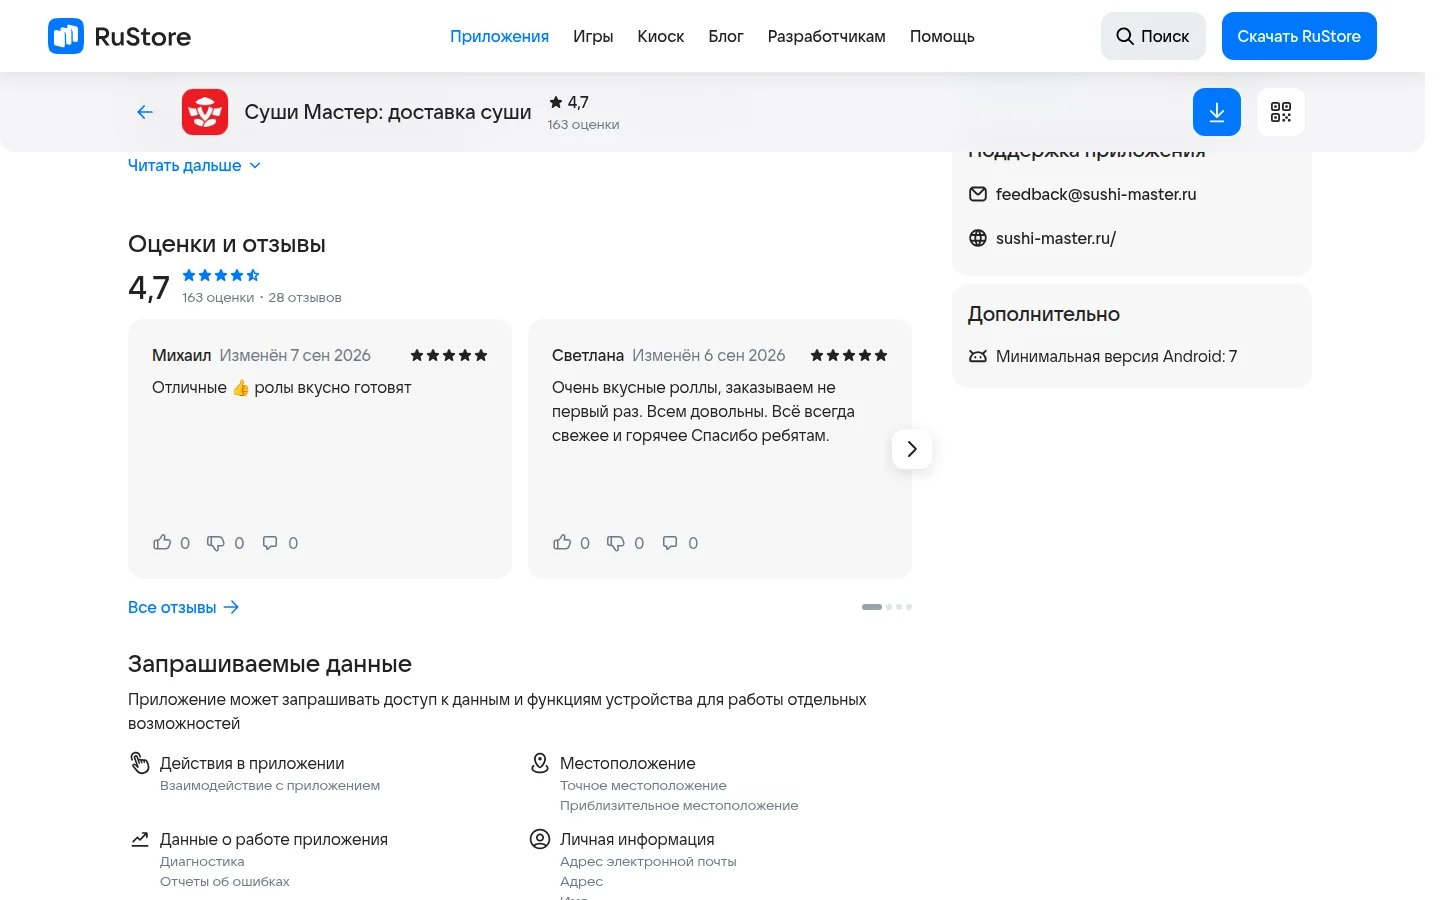Click the Диагностика text

pyautogui.click(x=202, y=862)
